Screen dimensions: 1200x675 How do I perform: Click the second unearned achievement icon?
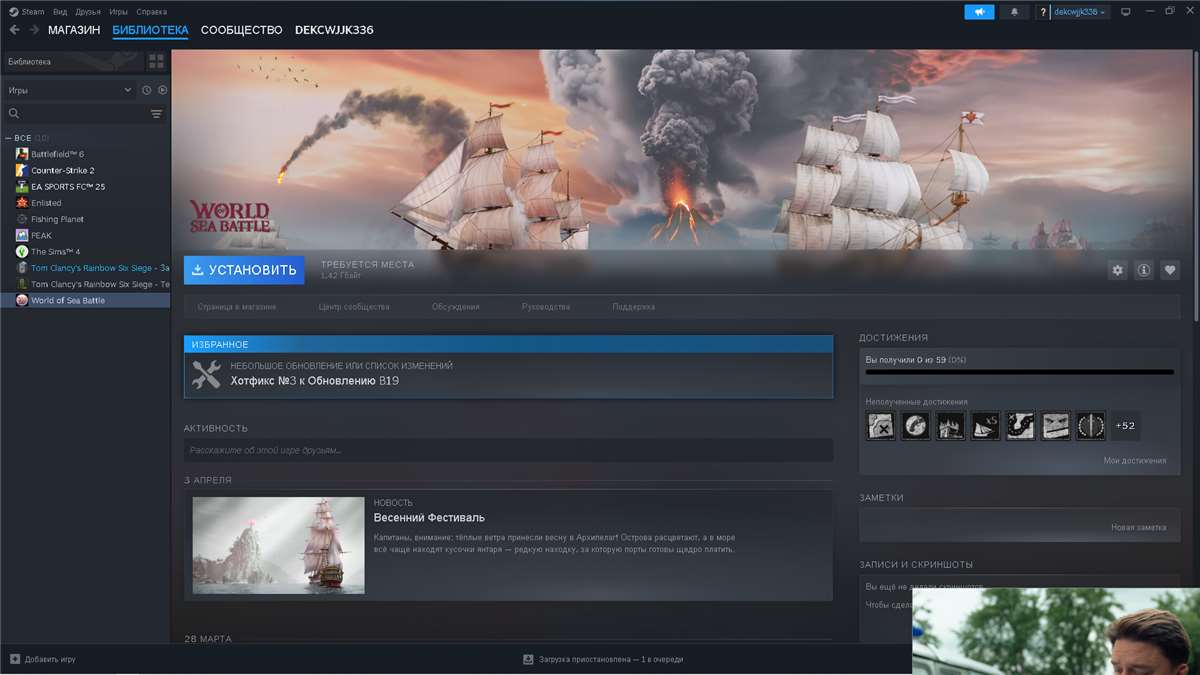pyautogui.click(x=915, y=426)
